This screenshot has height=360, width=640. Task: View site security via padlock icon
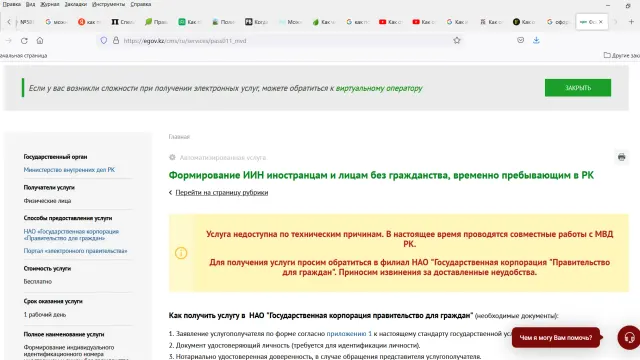tap(116, 40)
